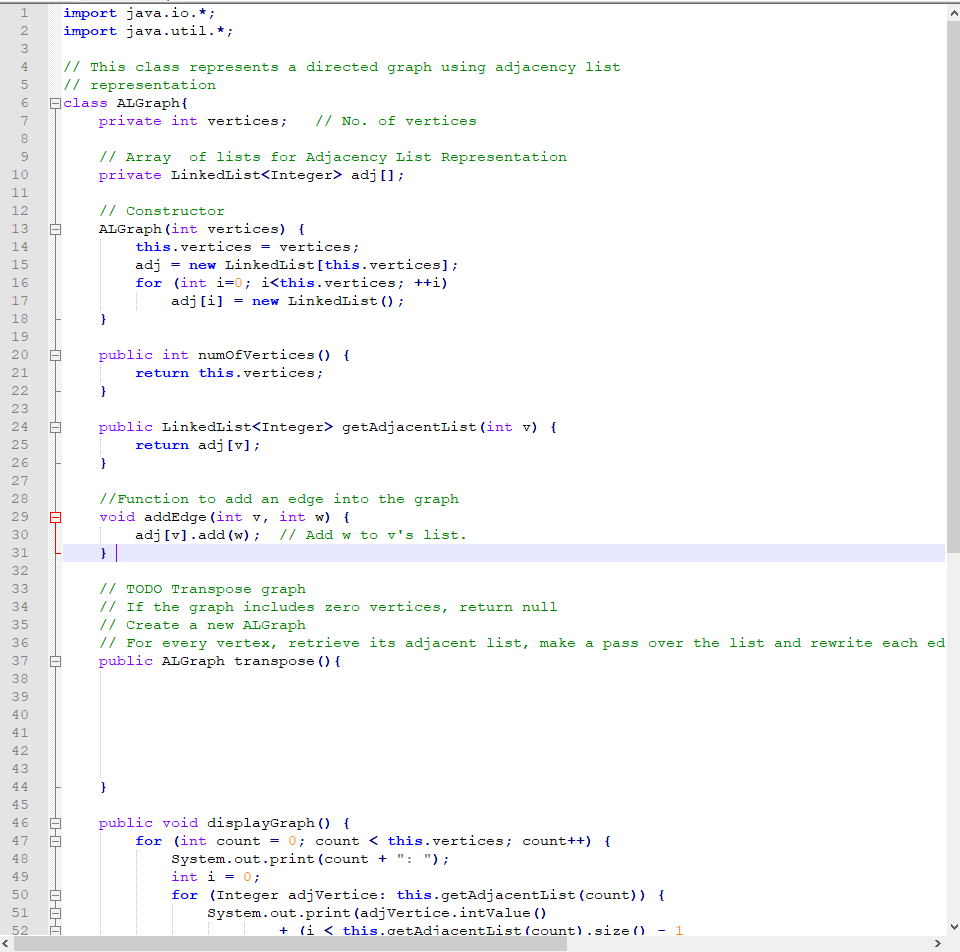Click the vertical scrollbar down arrow
Screen dimensions: 960x952
[952, 928]
